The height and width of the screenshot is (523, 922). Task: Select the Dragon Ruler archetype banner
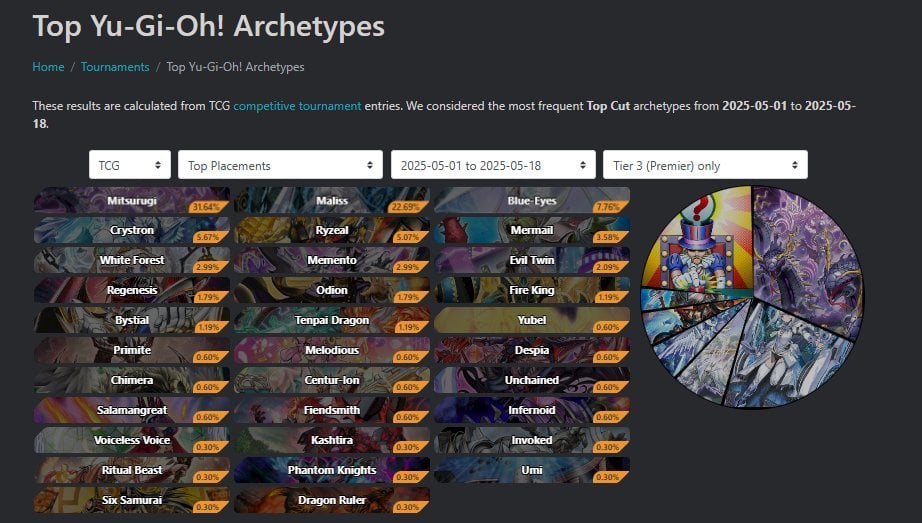pos(332,500)
